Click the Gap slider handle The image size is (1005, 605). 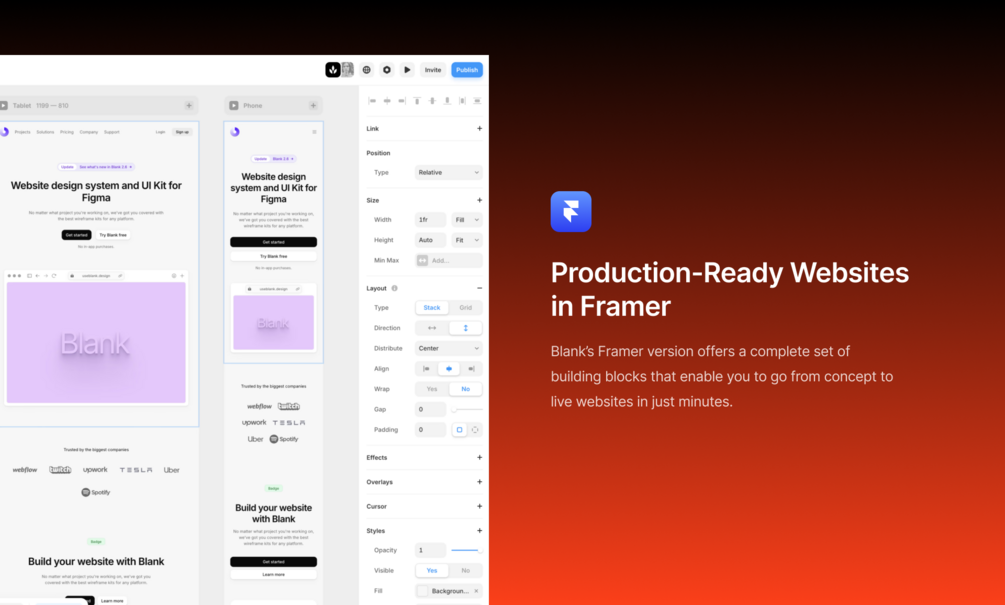(454, 410)
